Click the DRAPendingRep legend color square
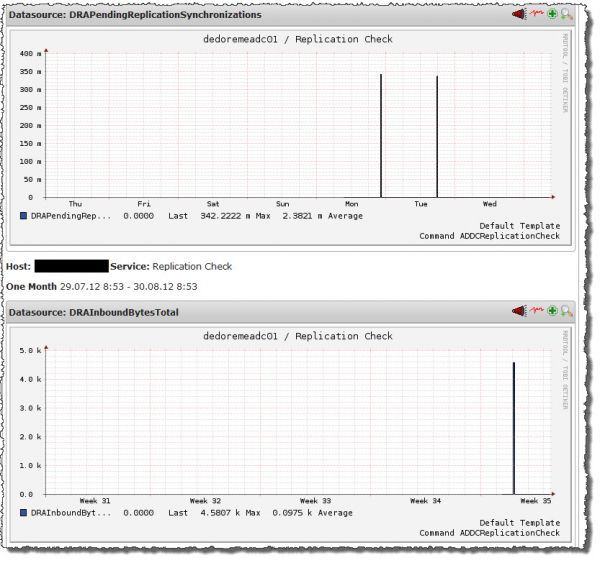Viewport: 600px width, 563px height. tap(24, 215)
